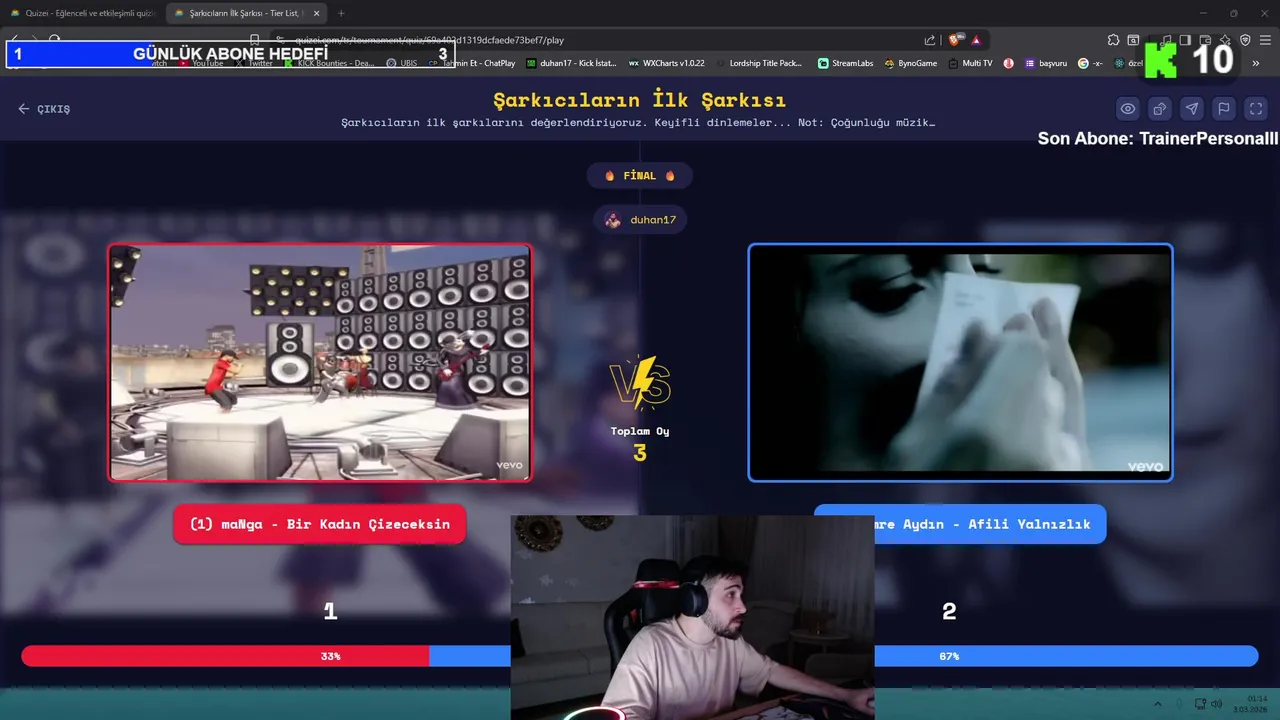Open the browser extensions puzzle icon
Screen dimensions: 1280x720
click(x=1113, y=40)
